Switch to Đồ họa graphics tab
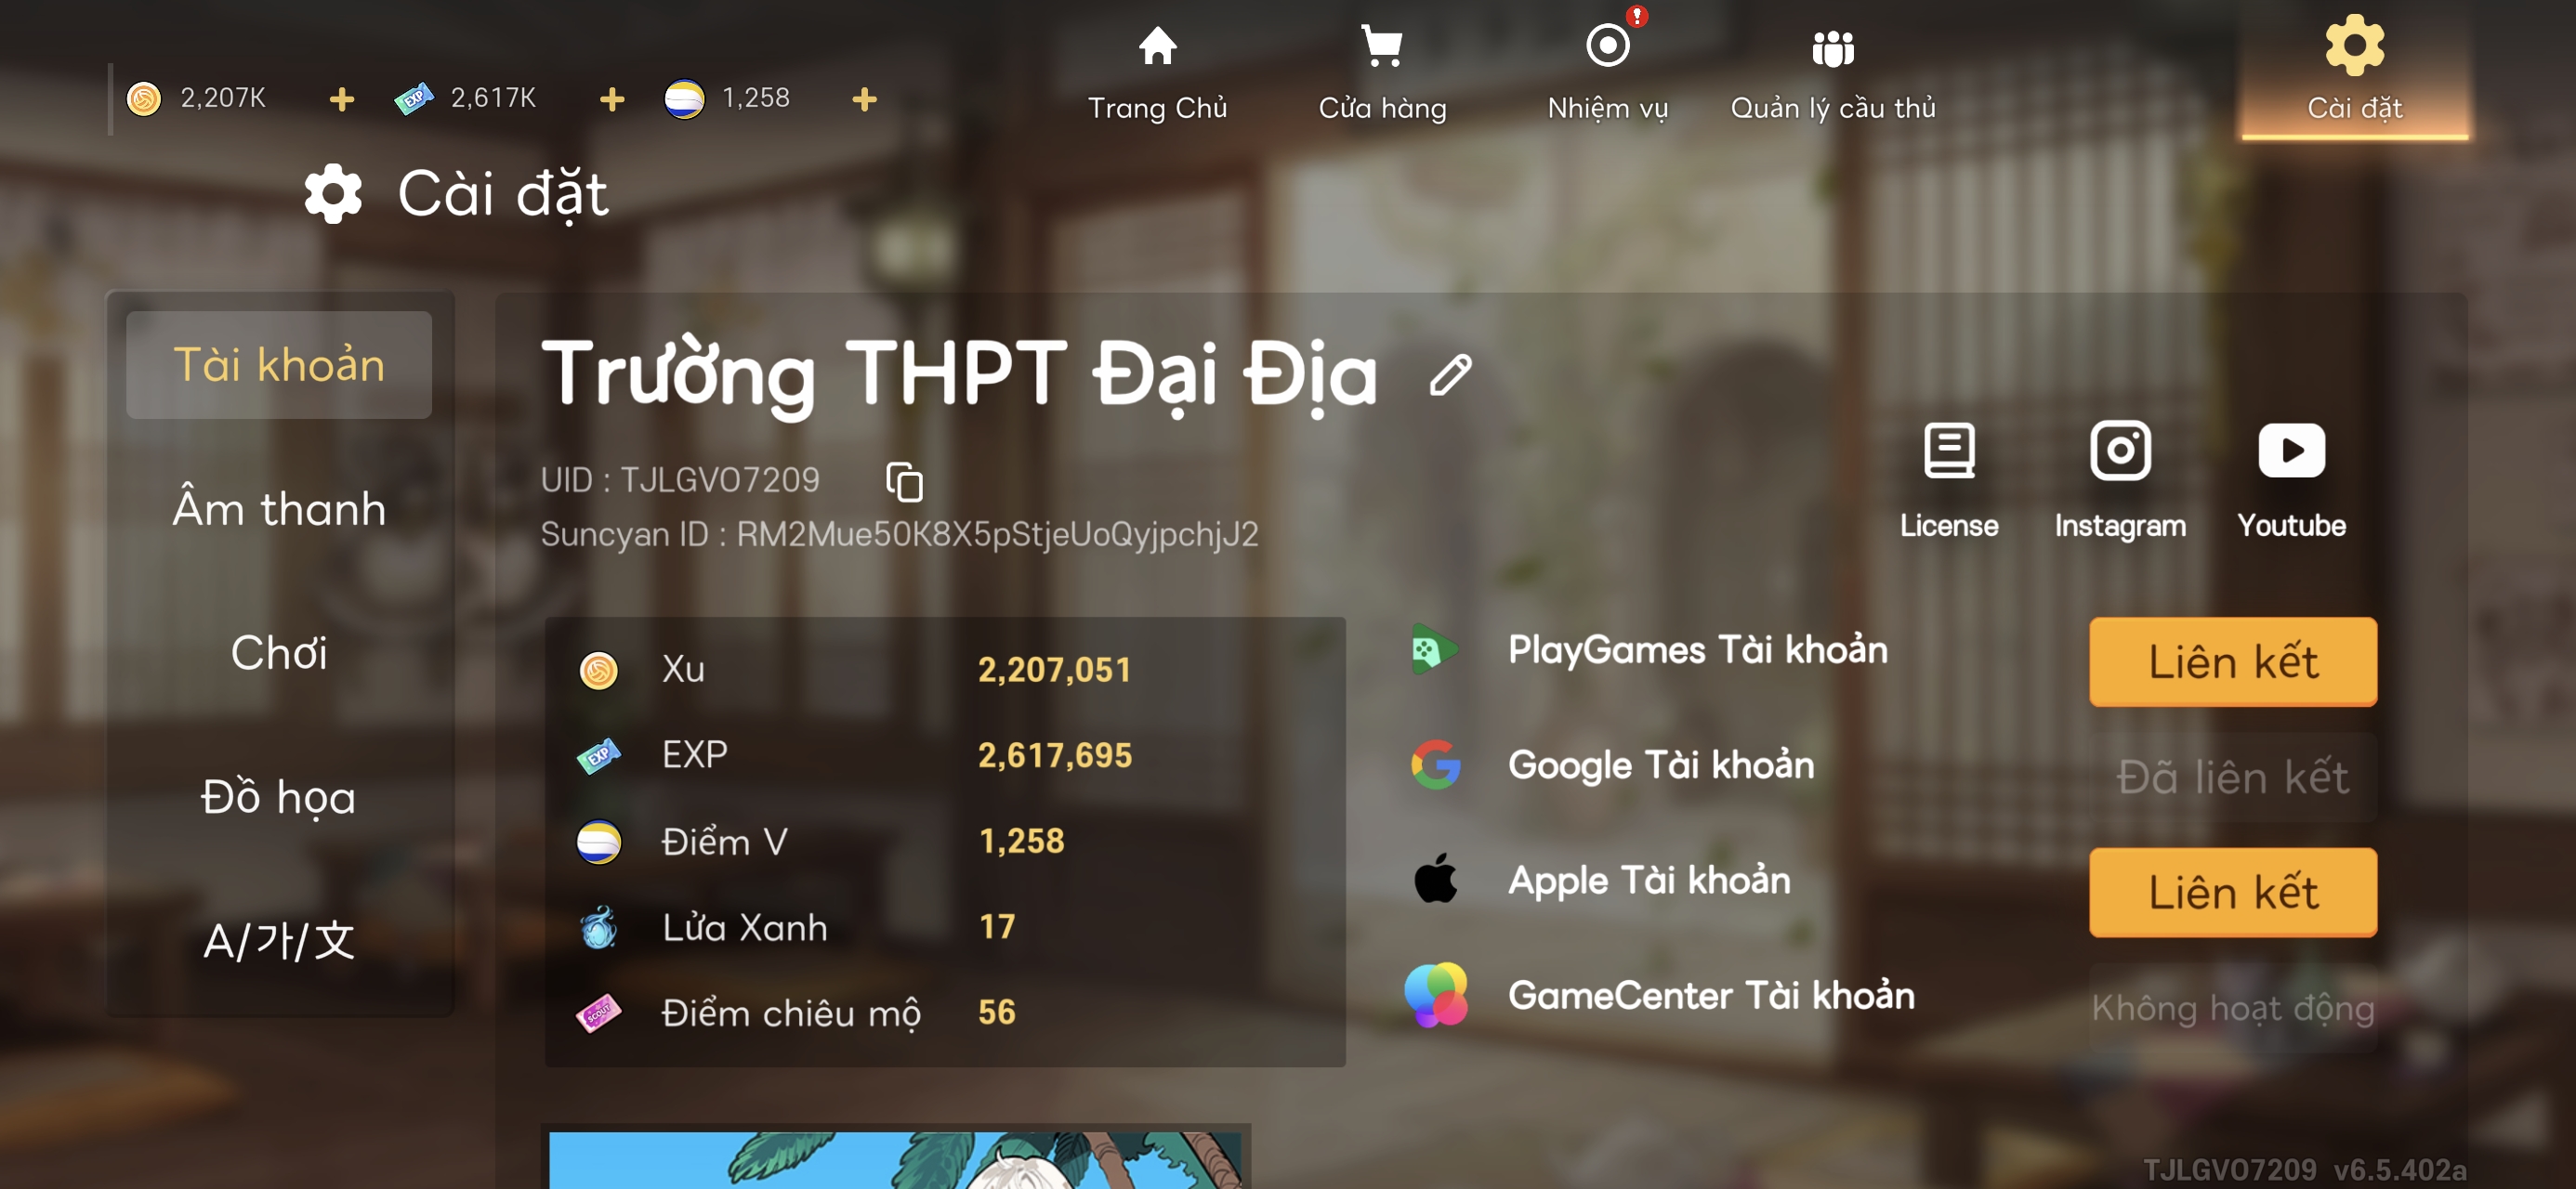 tap(279, 797)
